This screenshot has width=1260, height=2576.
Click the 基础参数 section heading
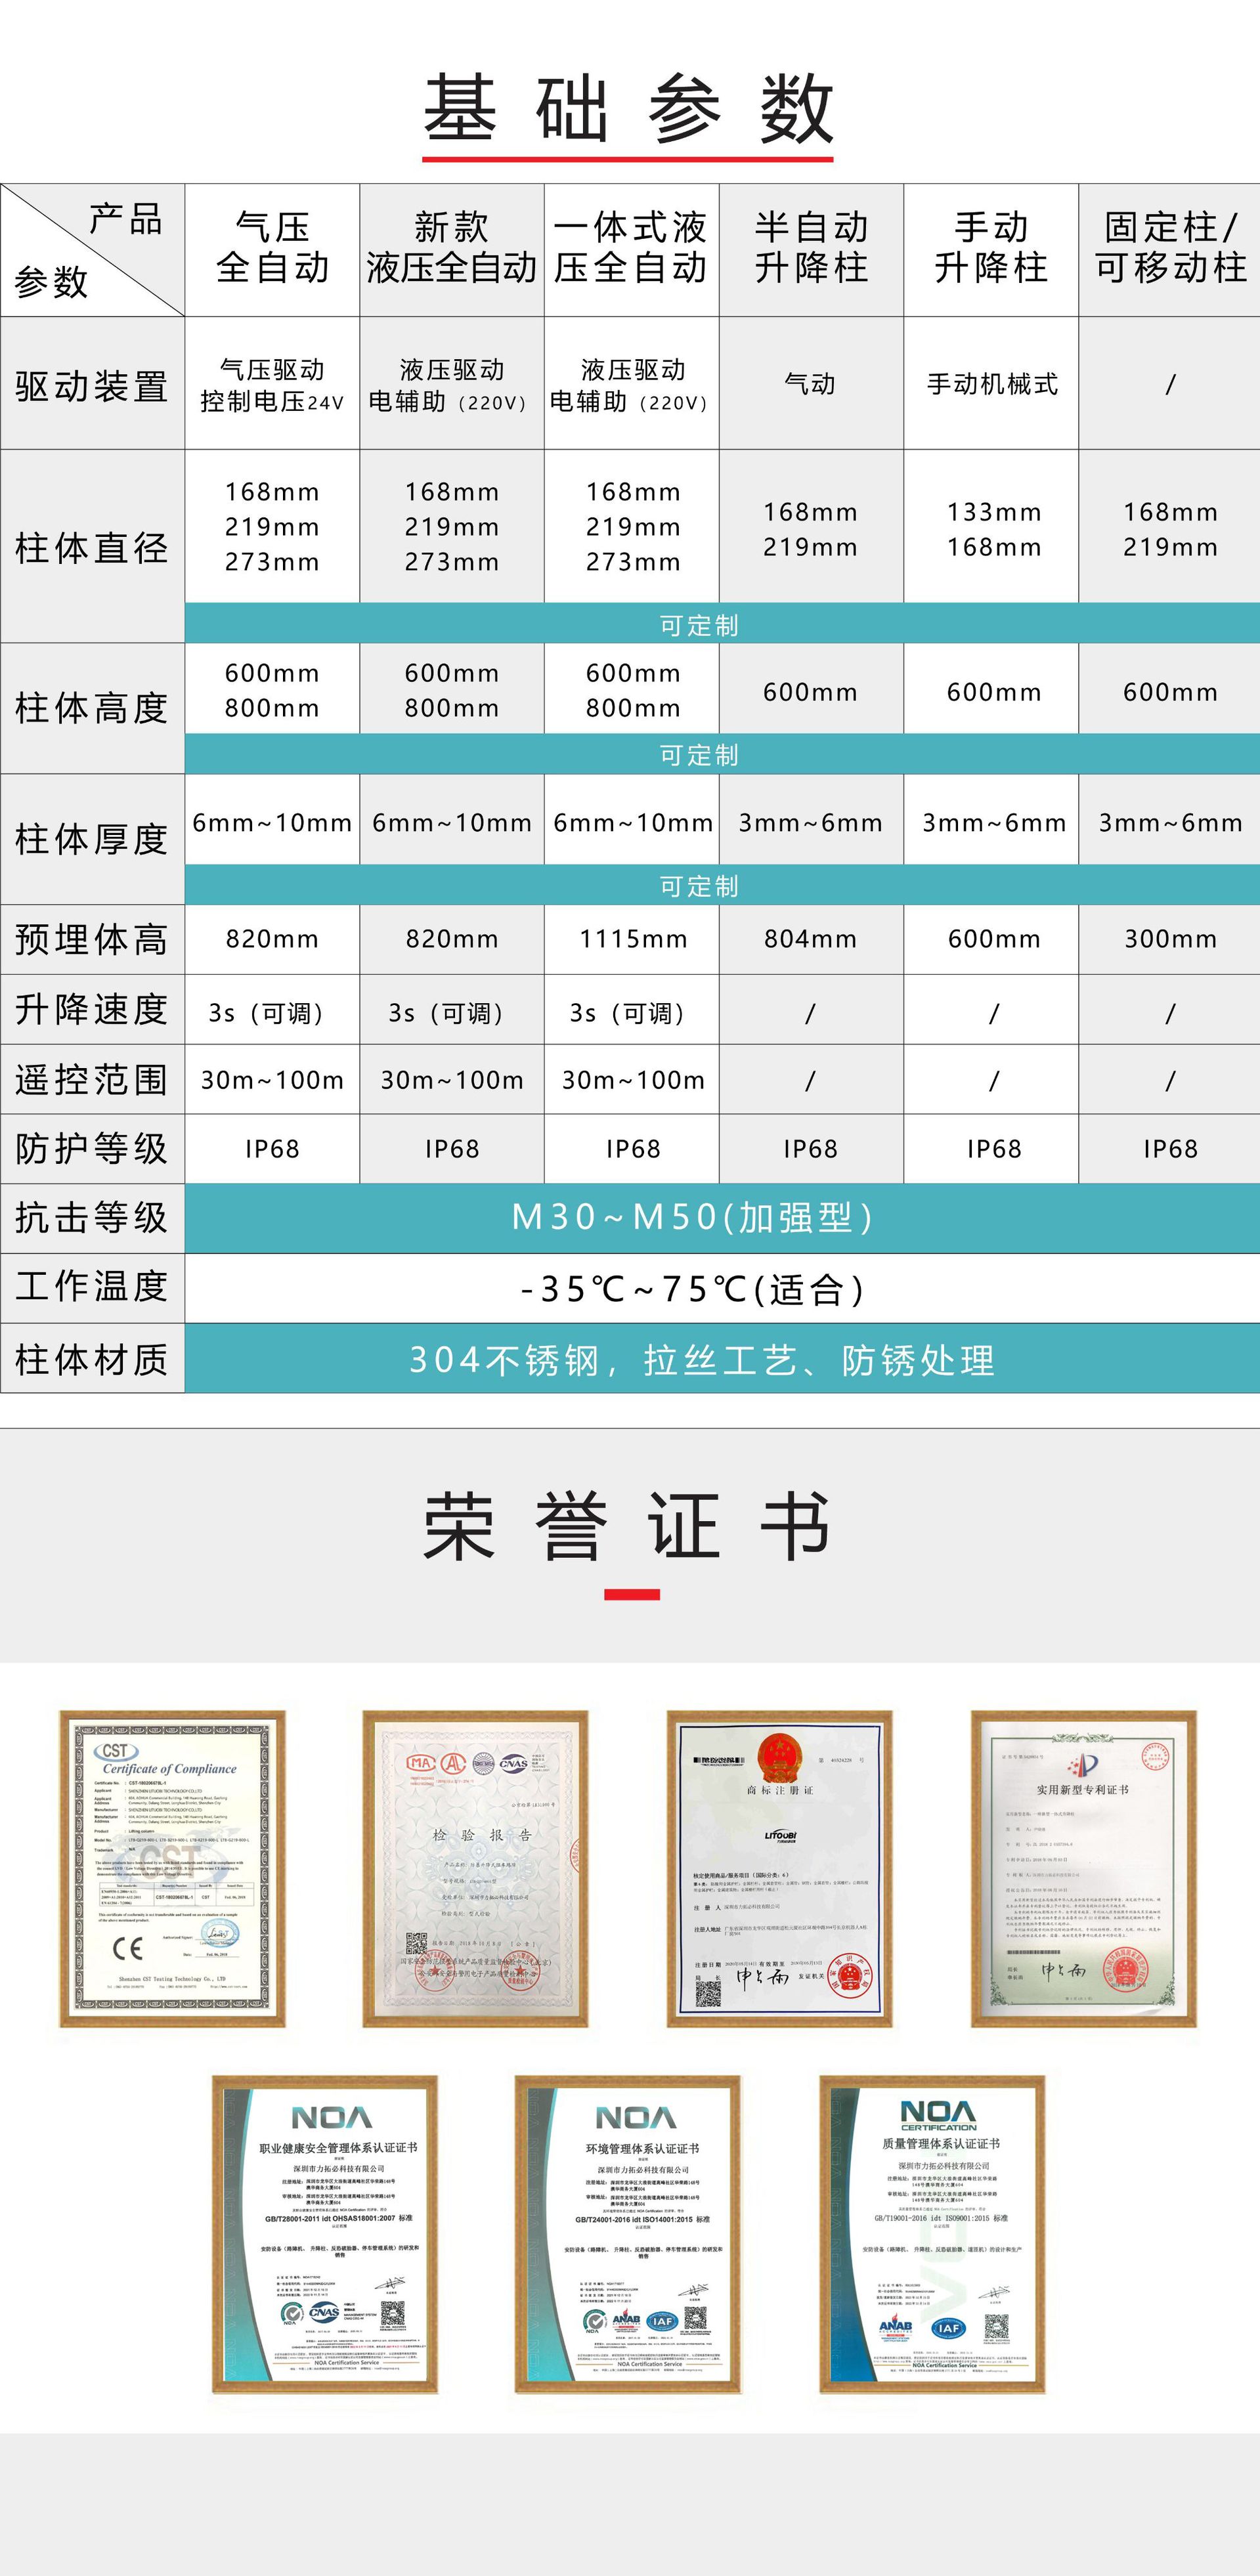coord(628,108)
